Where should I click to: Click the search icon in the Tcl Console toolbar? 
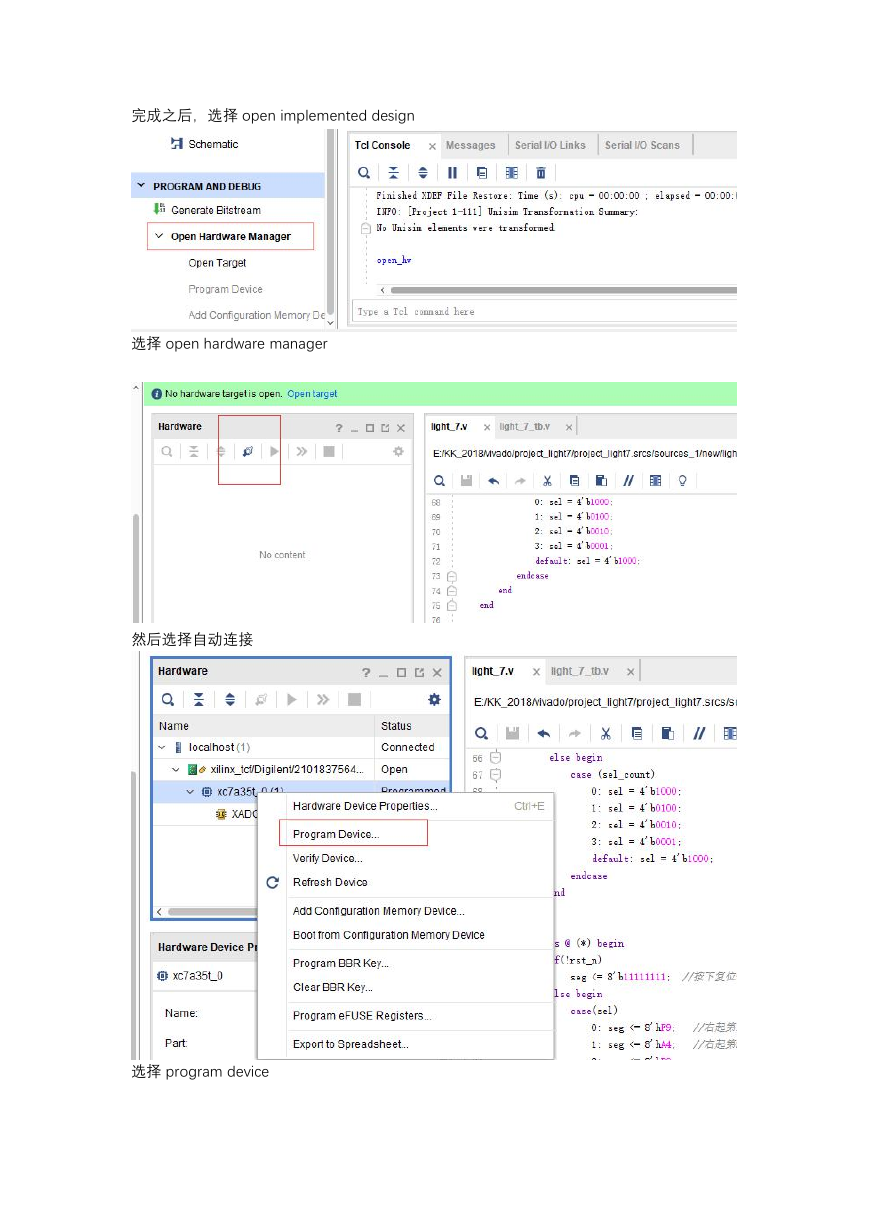point(365,172)
